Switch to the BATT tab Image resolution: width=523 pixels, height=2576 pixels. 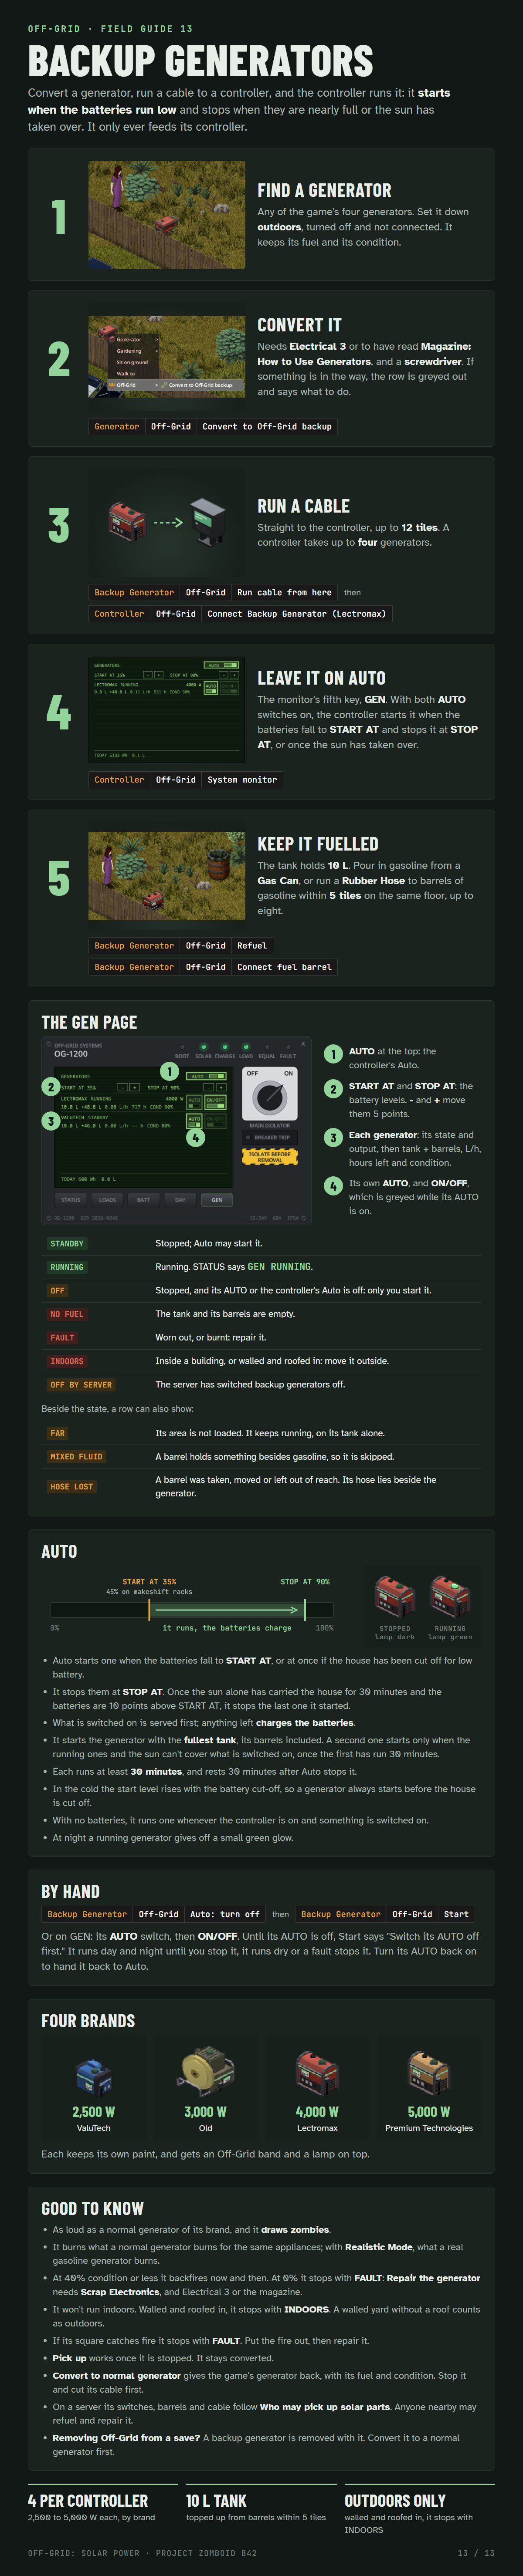coord(144,1200)
